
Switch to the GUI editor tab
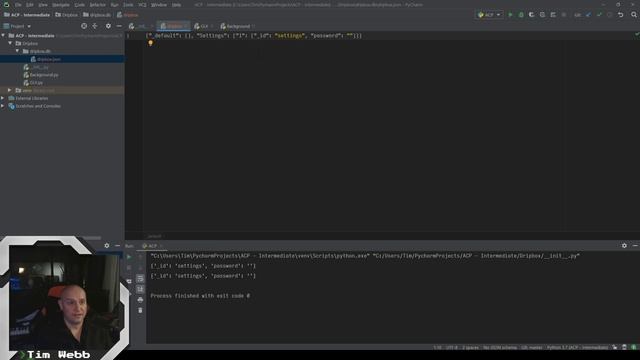pyautogui.click(x=203, y=26)
